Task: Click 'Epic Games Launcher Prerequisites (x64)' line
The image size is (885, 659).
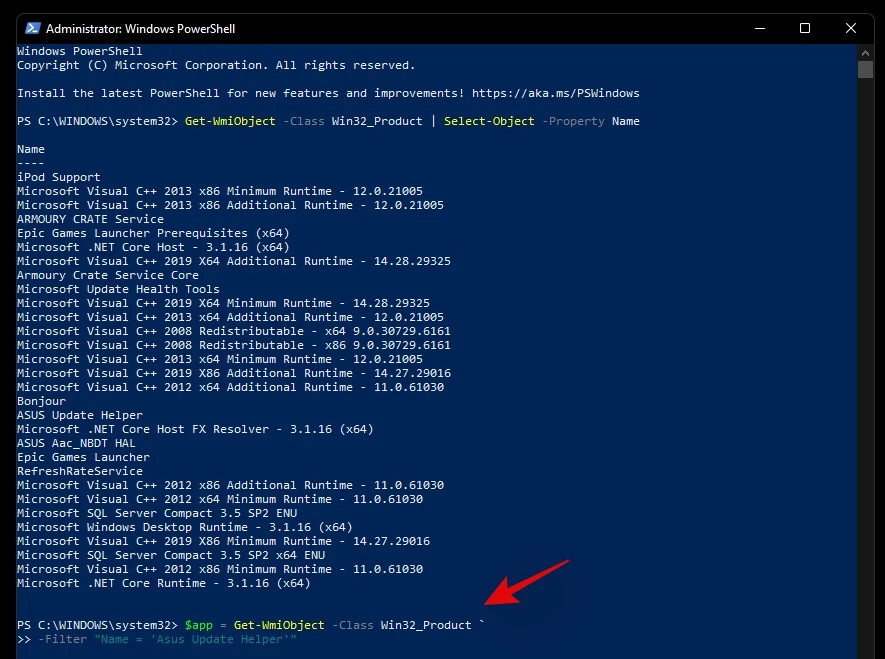Action: click(x=153, y=233)
